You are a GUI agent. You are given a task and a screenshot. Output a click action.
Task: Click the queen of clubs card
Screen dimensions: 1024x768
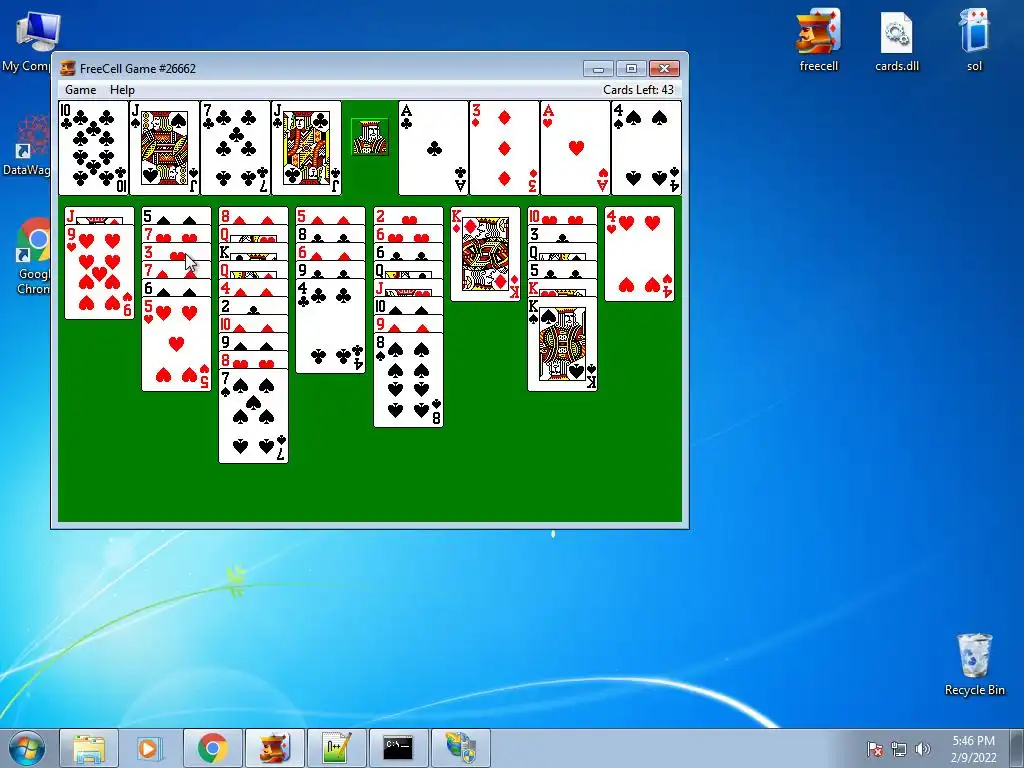point(408,270)
